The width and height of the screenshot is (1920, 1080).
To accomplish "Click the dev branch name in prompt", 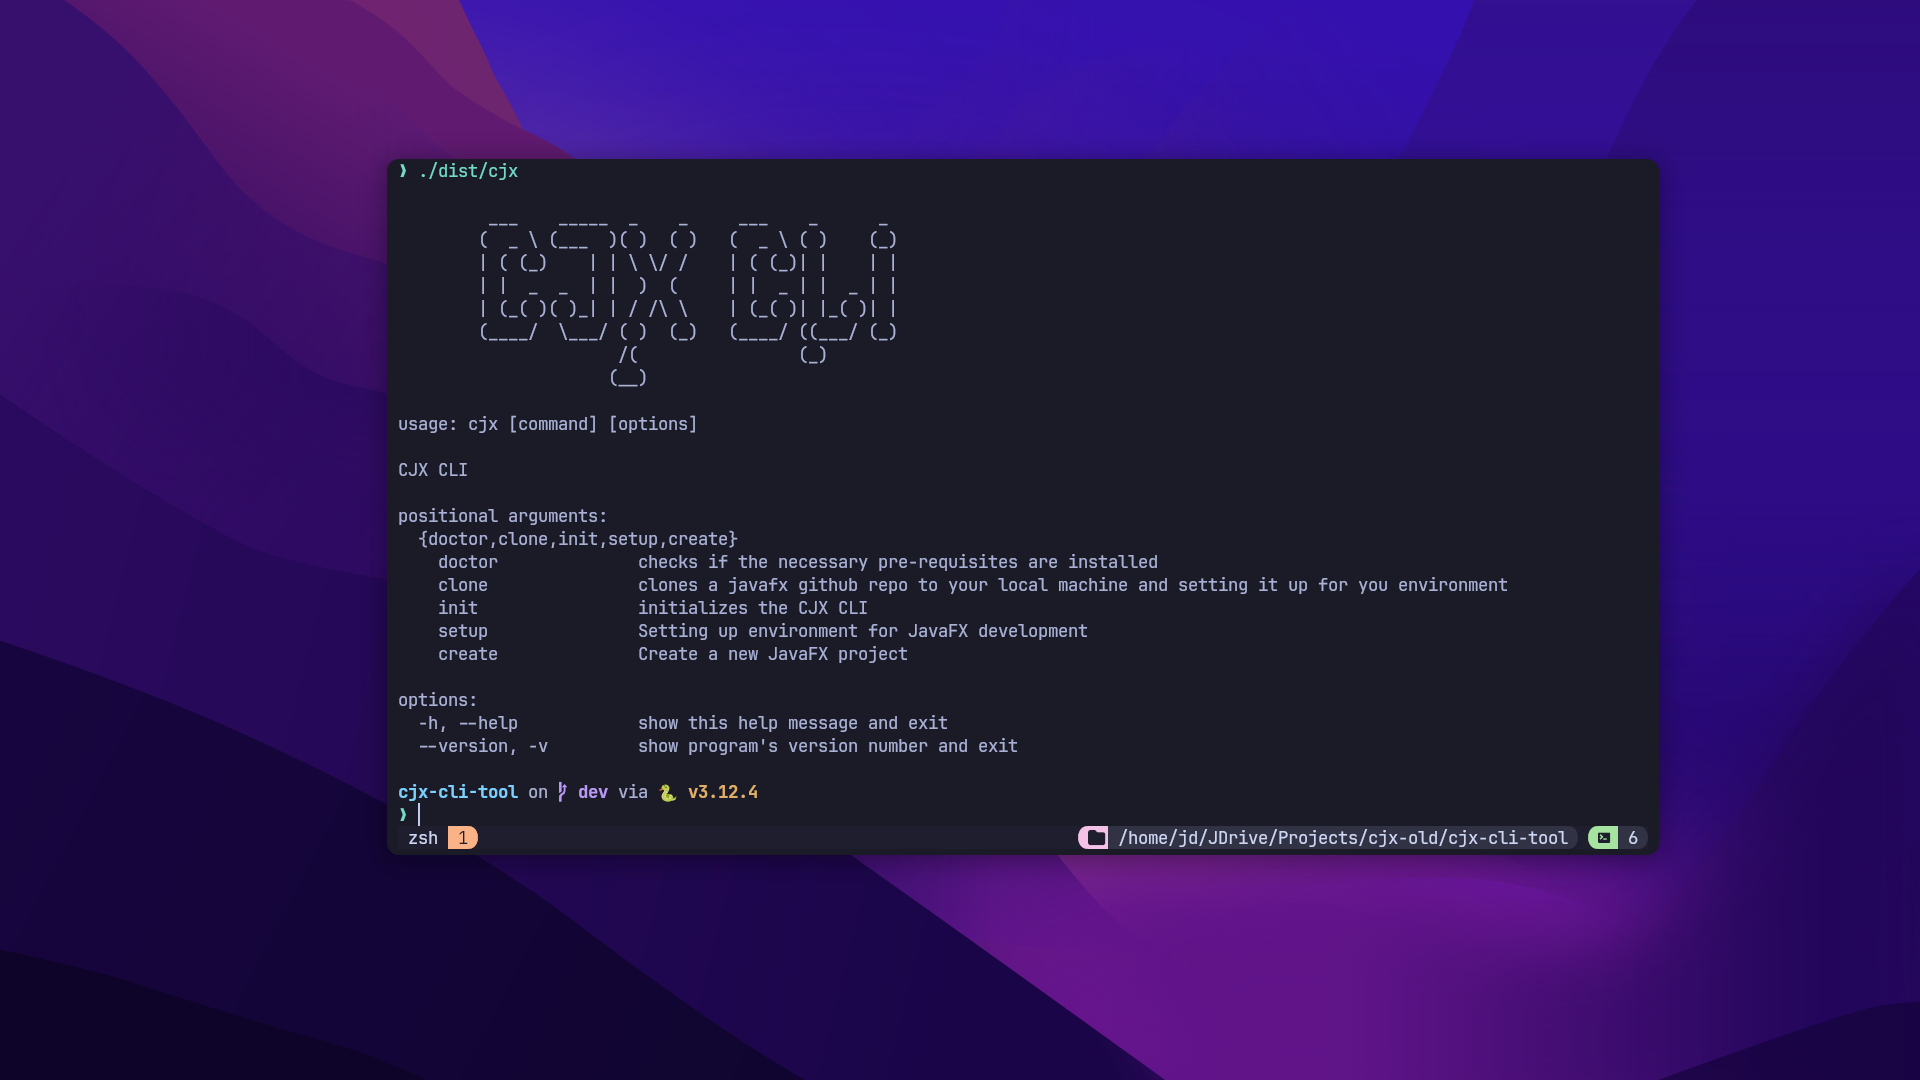I will pyautogui.click(x=593, y=792).
